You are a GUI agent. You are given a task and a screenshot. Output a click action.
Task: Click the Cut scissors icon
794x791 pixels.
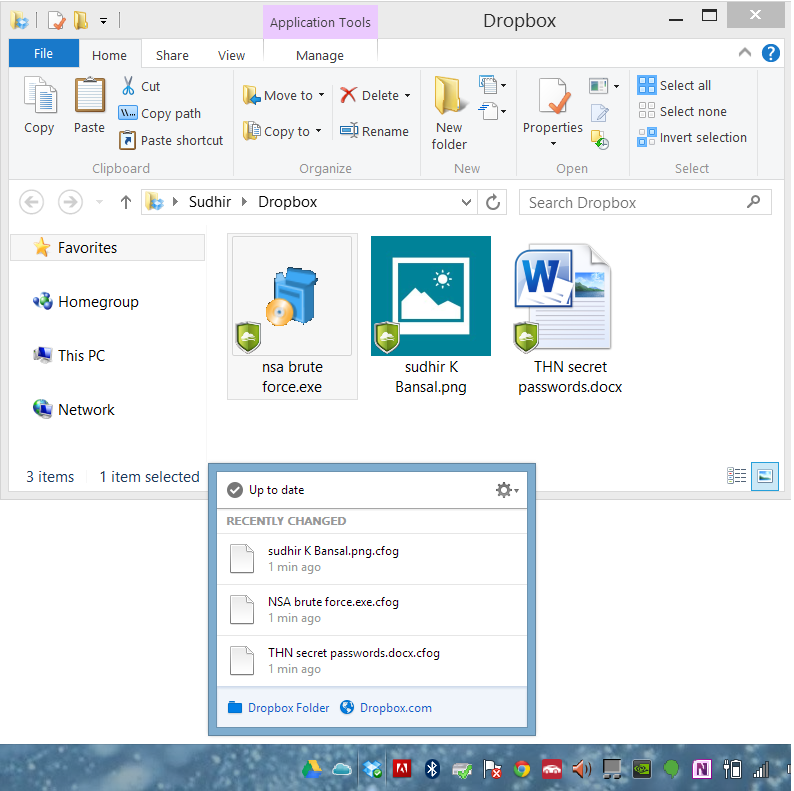click(128, 86)
